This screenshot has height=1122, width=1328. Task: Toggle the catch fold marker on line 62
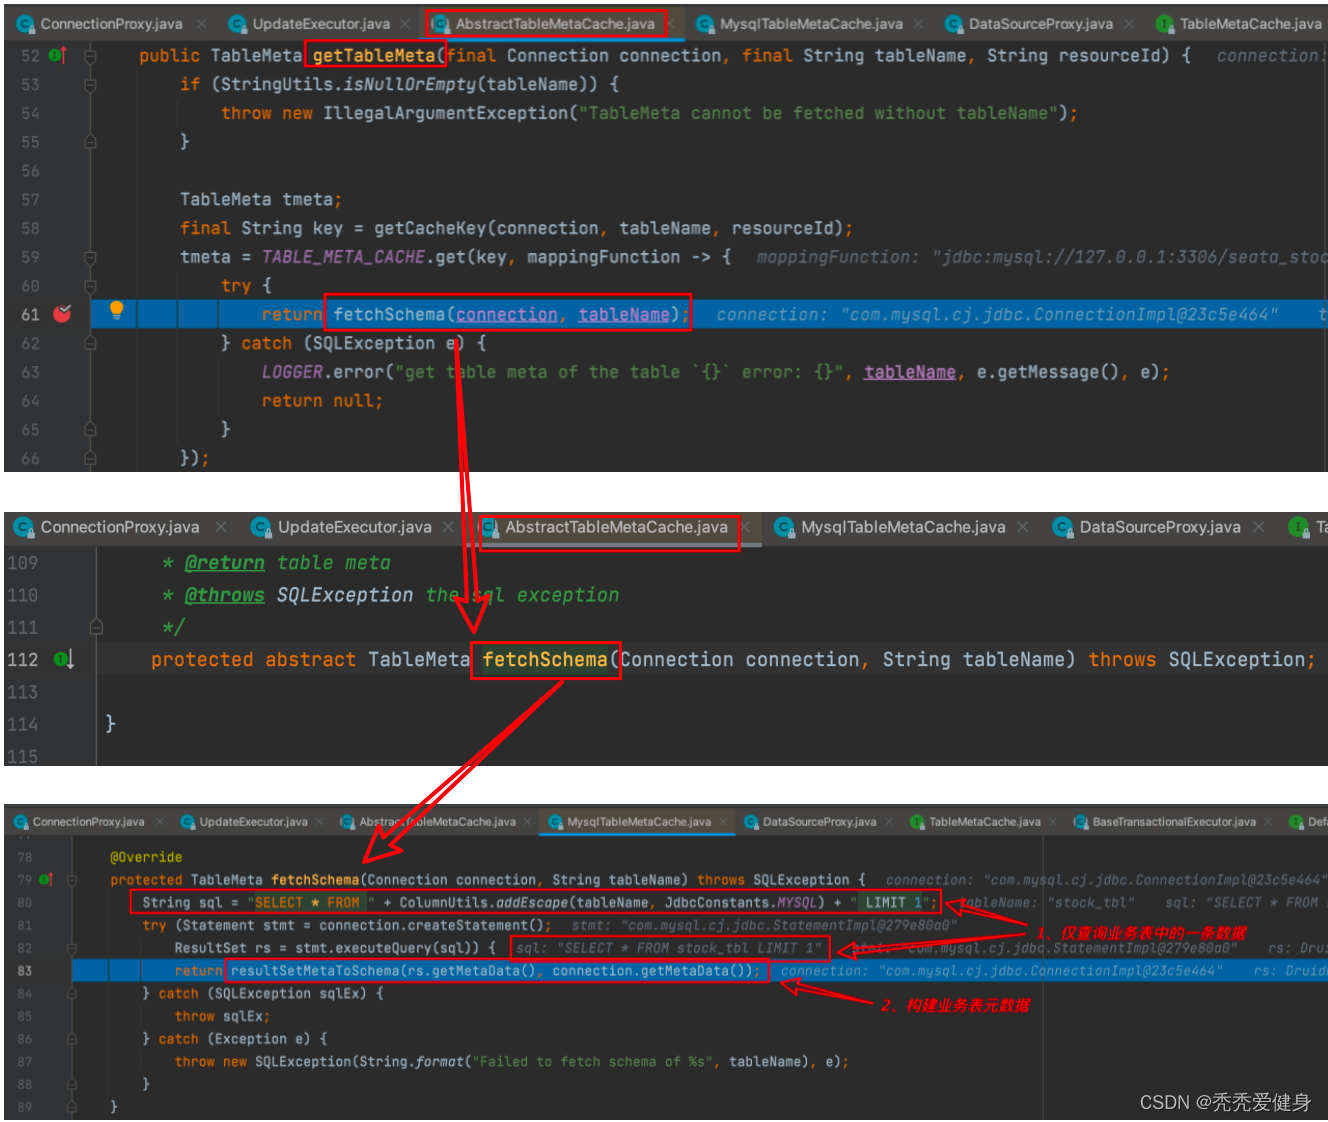(x=90, y=343)
